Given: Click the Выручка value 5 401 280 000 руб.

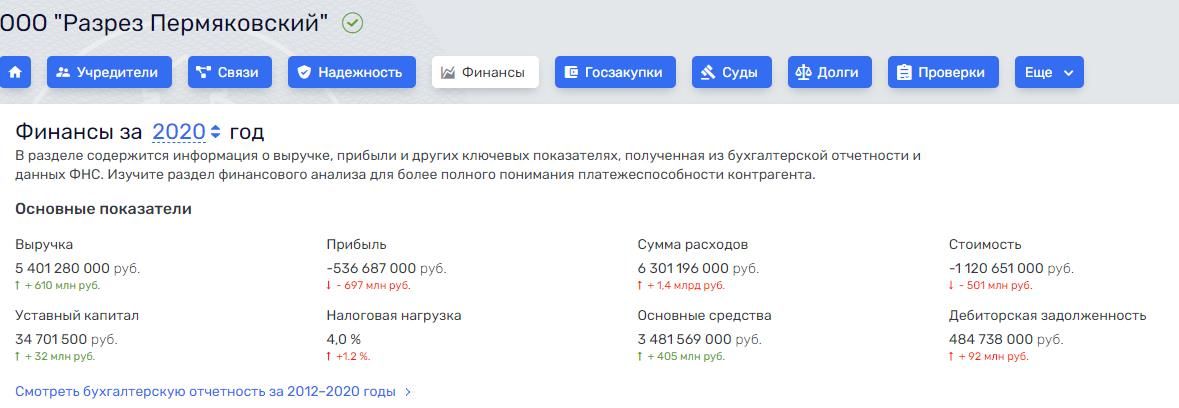Looking at the screenshot, I should [x=77, y=268].
